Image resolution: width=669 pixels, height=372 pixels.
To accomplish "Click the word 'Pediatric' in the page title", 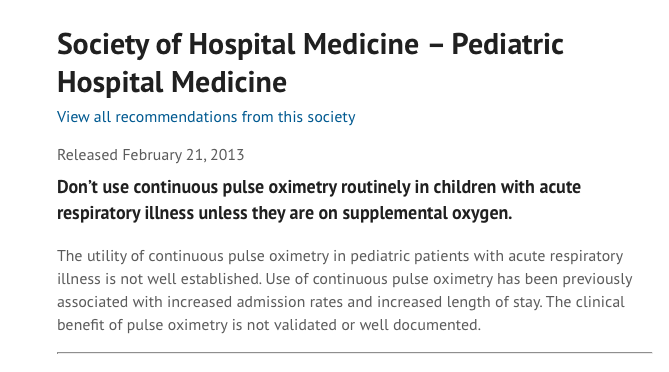I will 508,44.
